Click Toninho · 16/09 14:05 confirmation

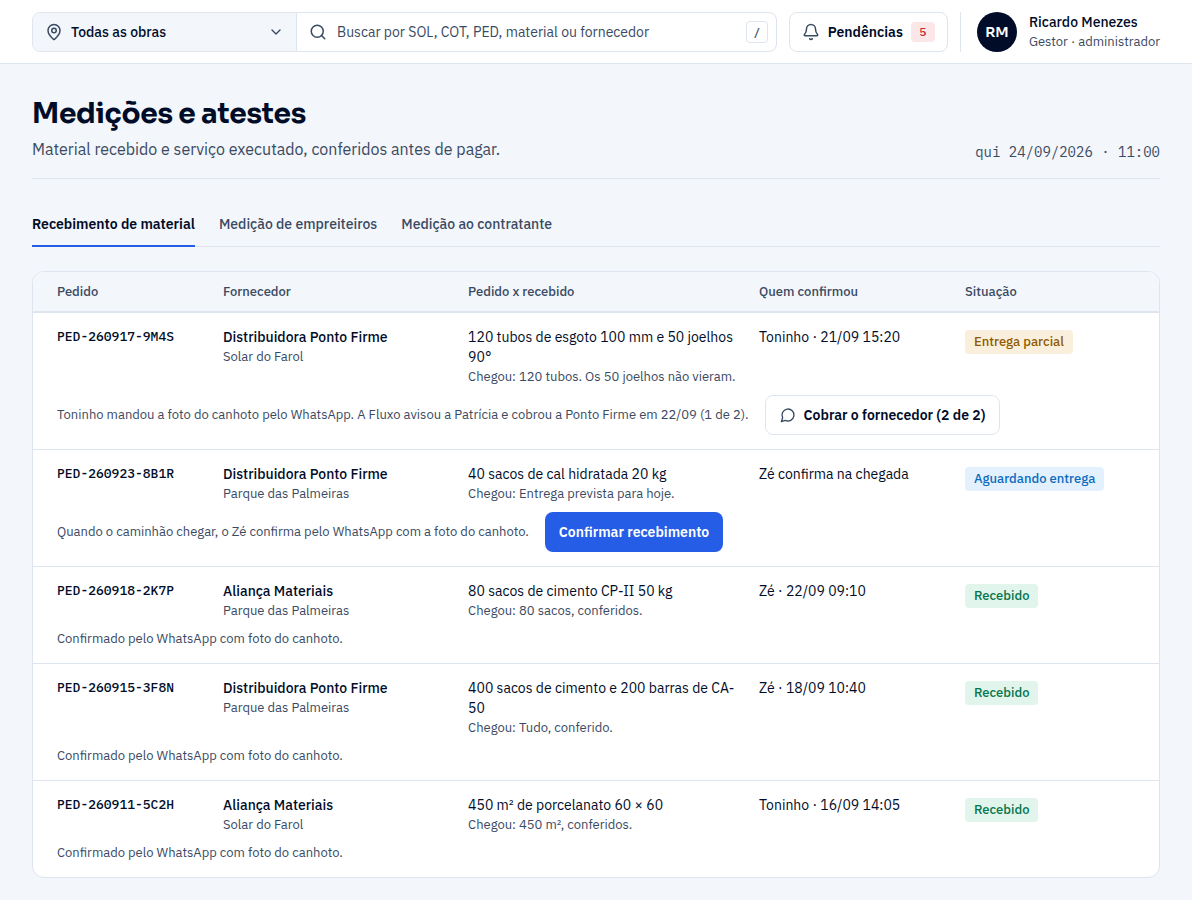[x=829, y=805]
